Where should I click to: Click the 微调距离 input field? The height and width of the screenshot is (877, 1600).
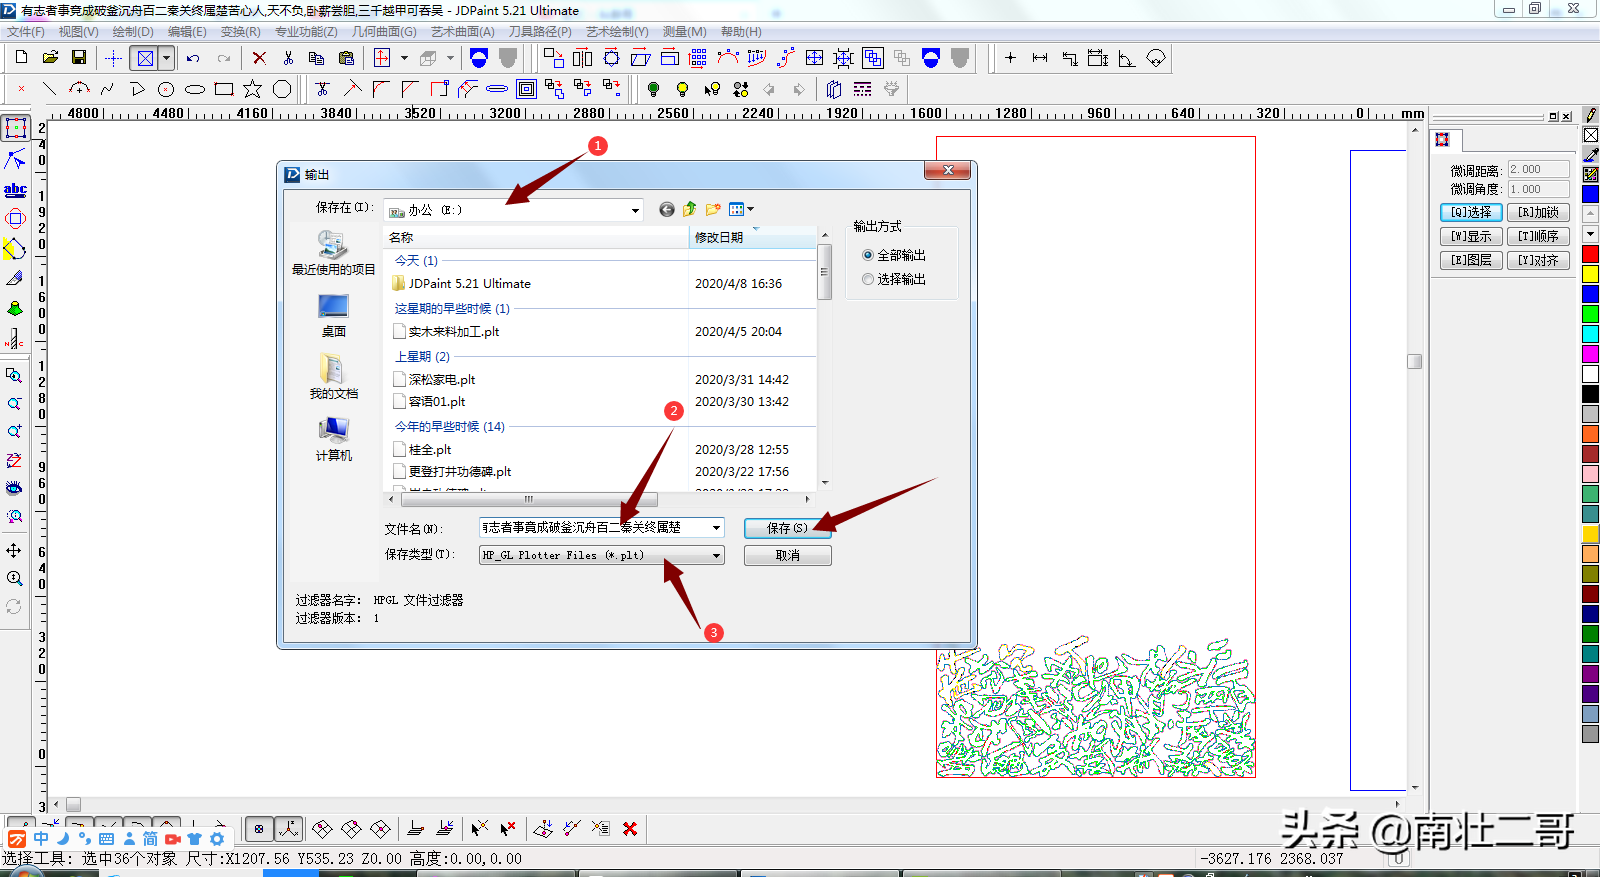coord(1538,169)
